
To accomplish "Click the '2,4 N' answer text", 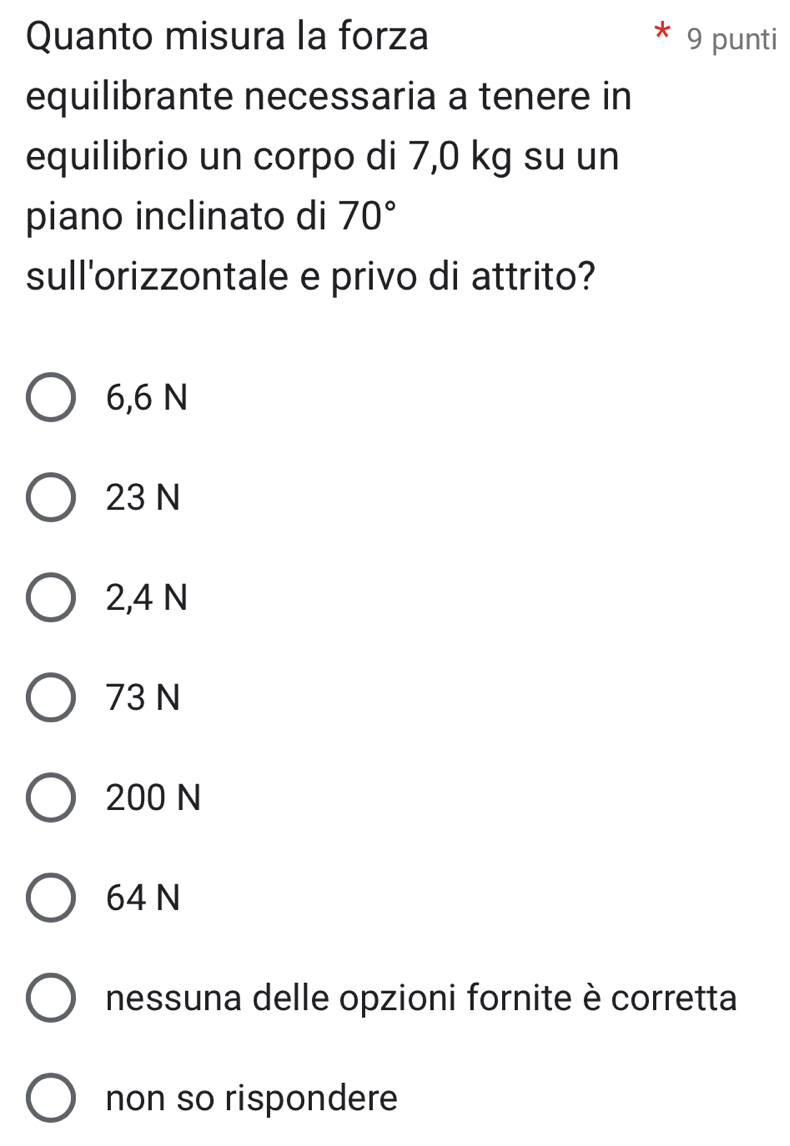I will [x=147, y=599].
